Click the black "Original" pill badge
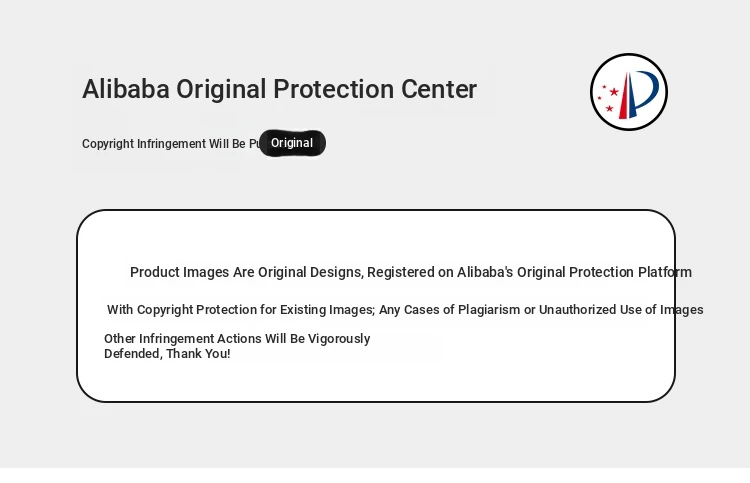Viewport: 750px width, 483px height. click(x=292, y=143)
